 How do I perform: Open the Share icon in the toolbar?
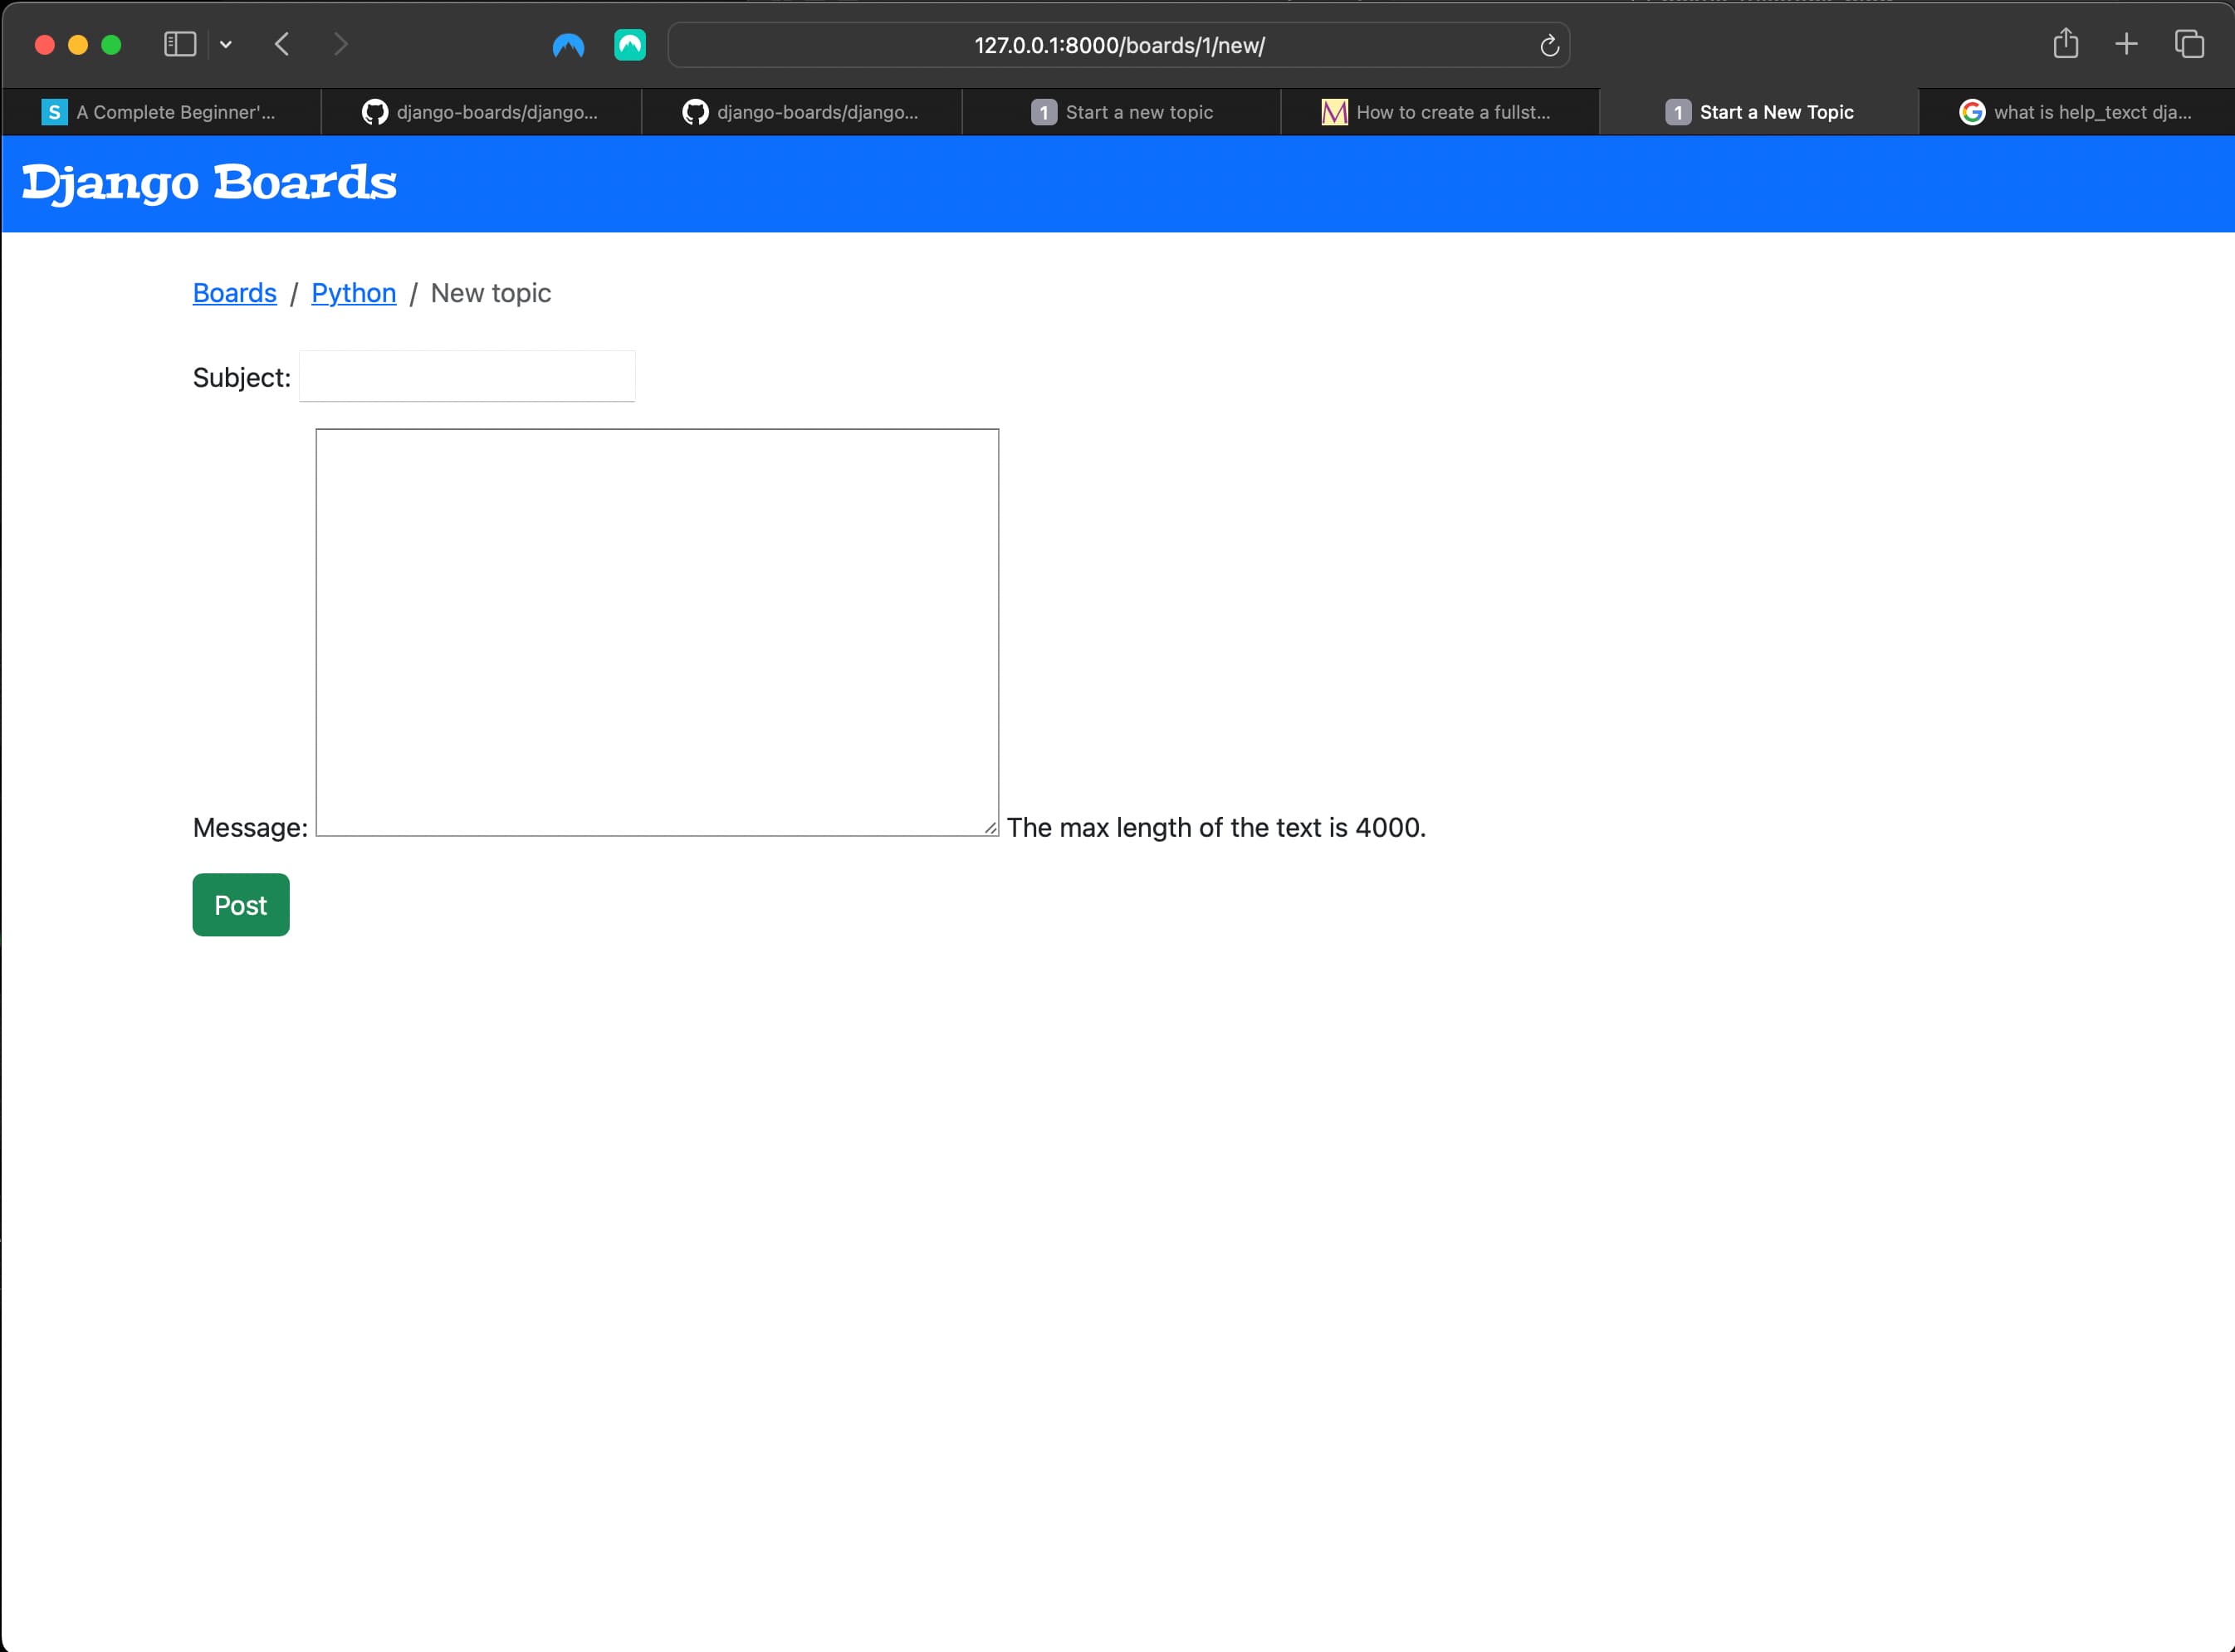click(x=2066, y=43)
